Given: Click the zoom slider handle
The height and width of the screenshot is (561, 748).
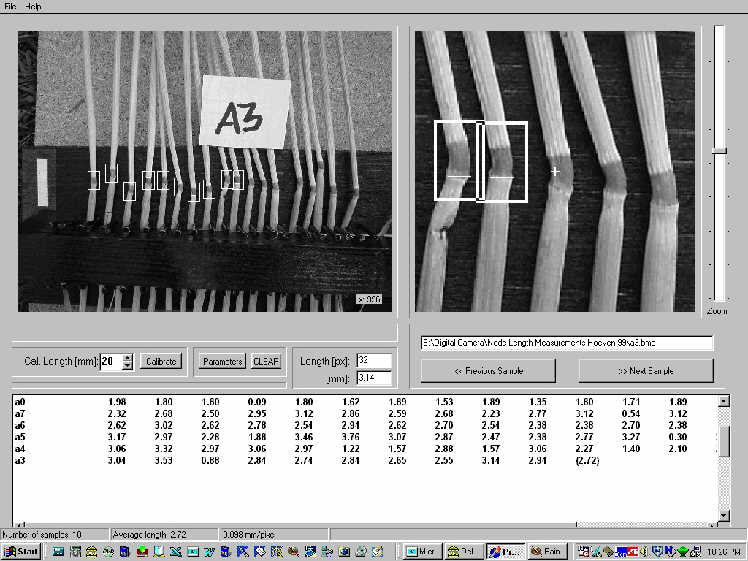Looking at the screenshot, I should pos(718,150).
